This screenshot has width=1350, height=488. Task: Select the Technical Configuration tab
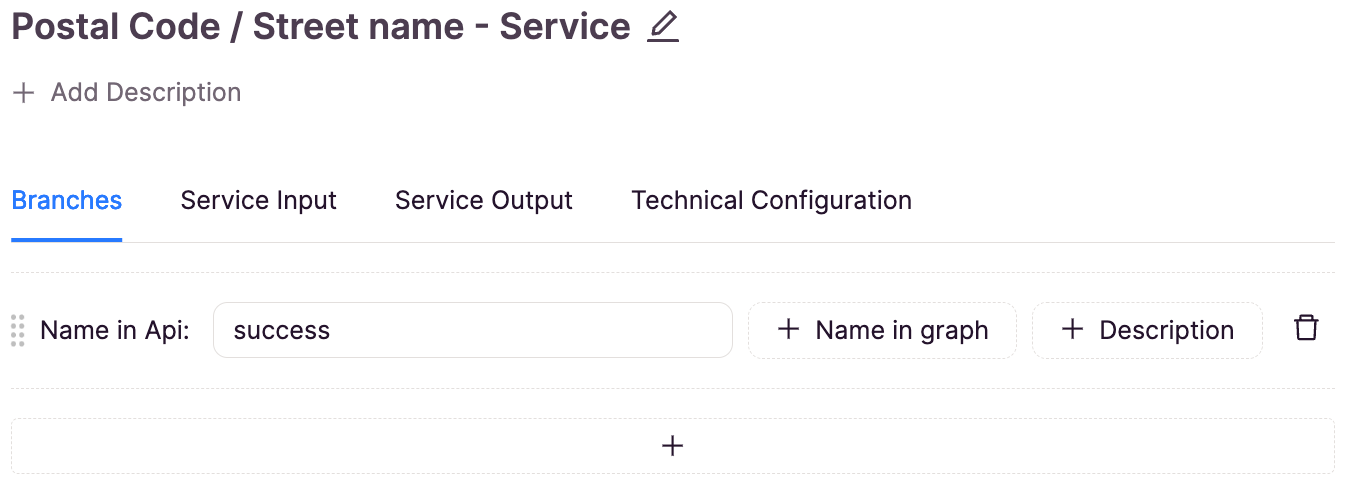click(x=772, y=201)
